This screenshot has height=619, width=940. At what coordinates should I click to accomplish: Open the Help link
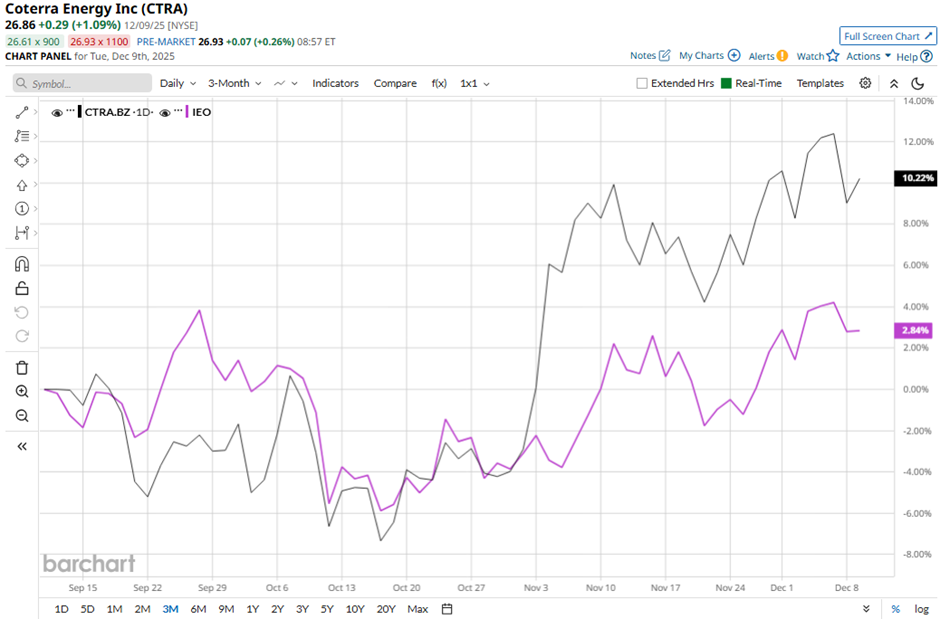pos(914,56)
